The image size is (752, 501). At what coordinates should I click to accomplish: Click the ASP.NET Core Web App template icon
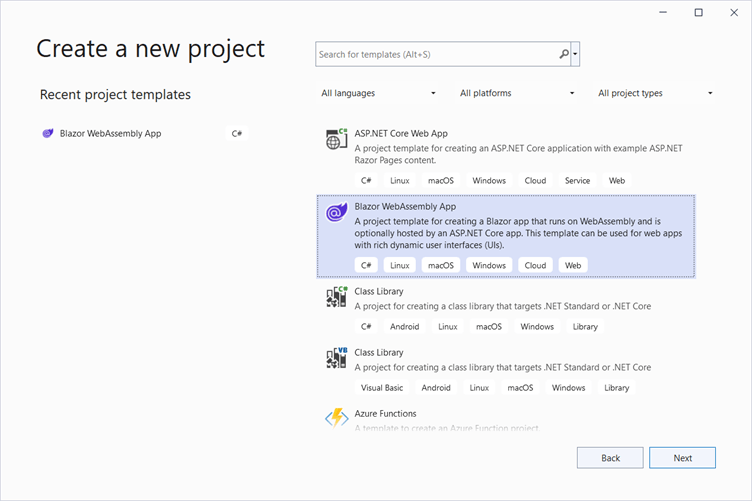click(337, 139)
